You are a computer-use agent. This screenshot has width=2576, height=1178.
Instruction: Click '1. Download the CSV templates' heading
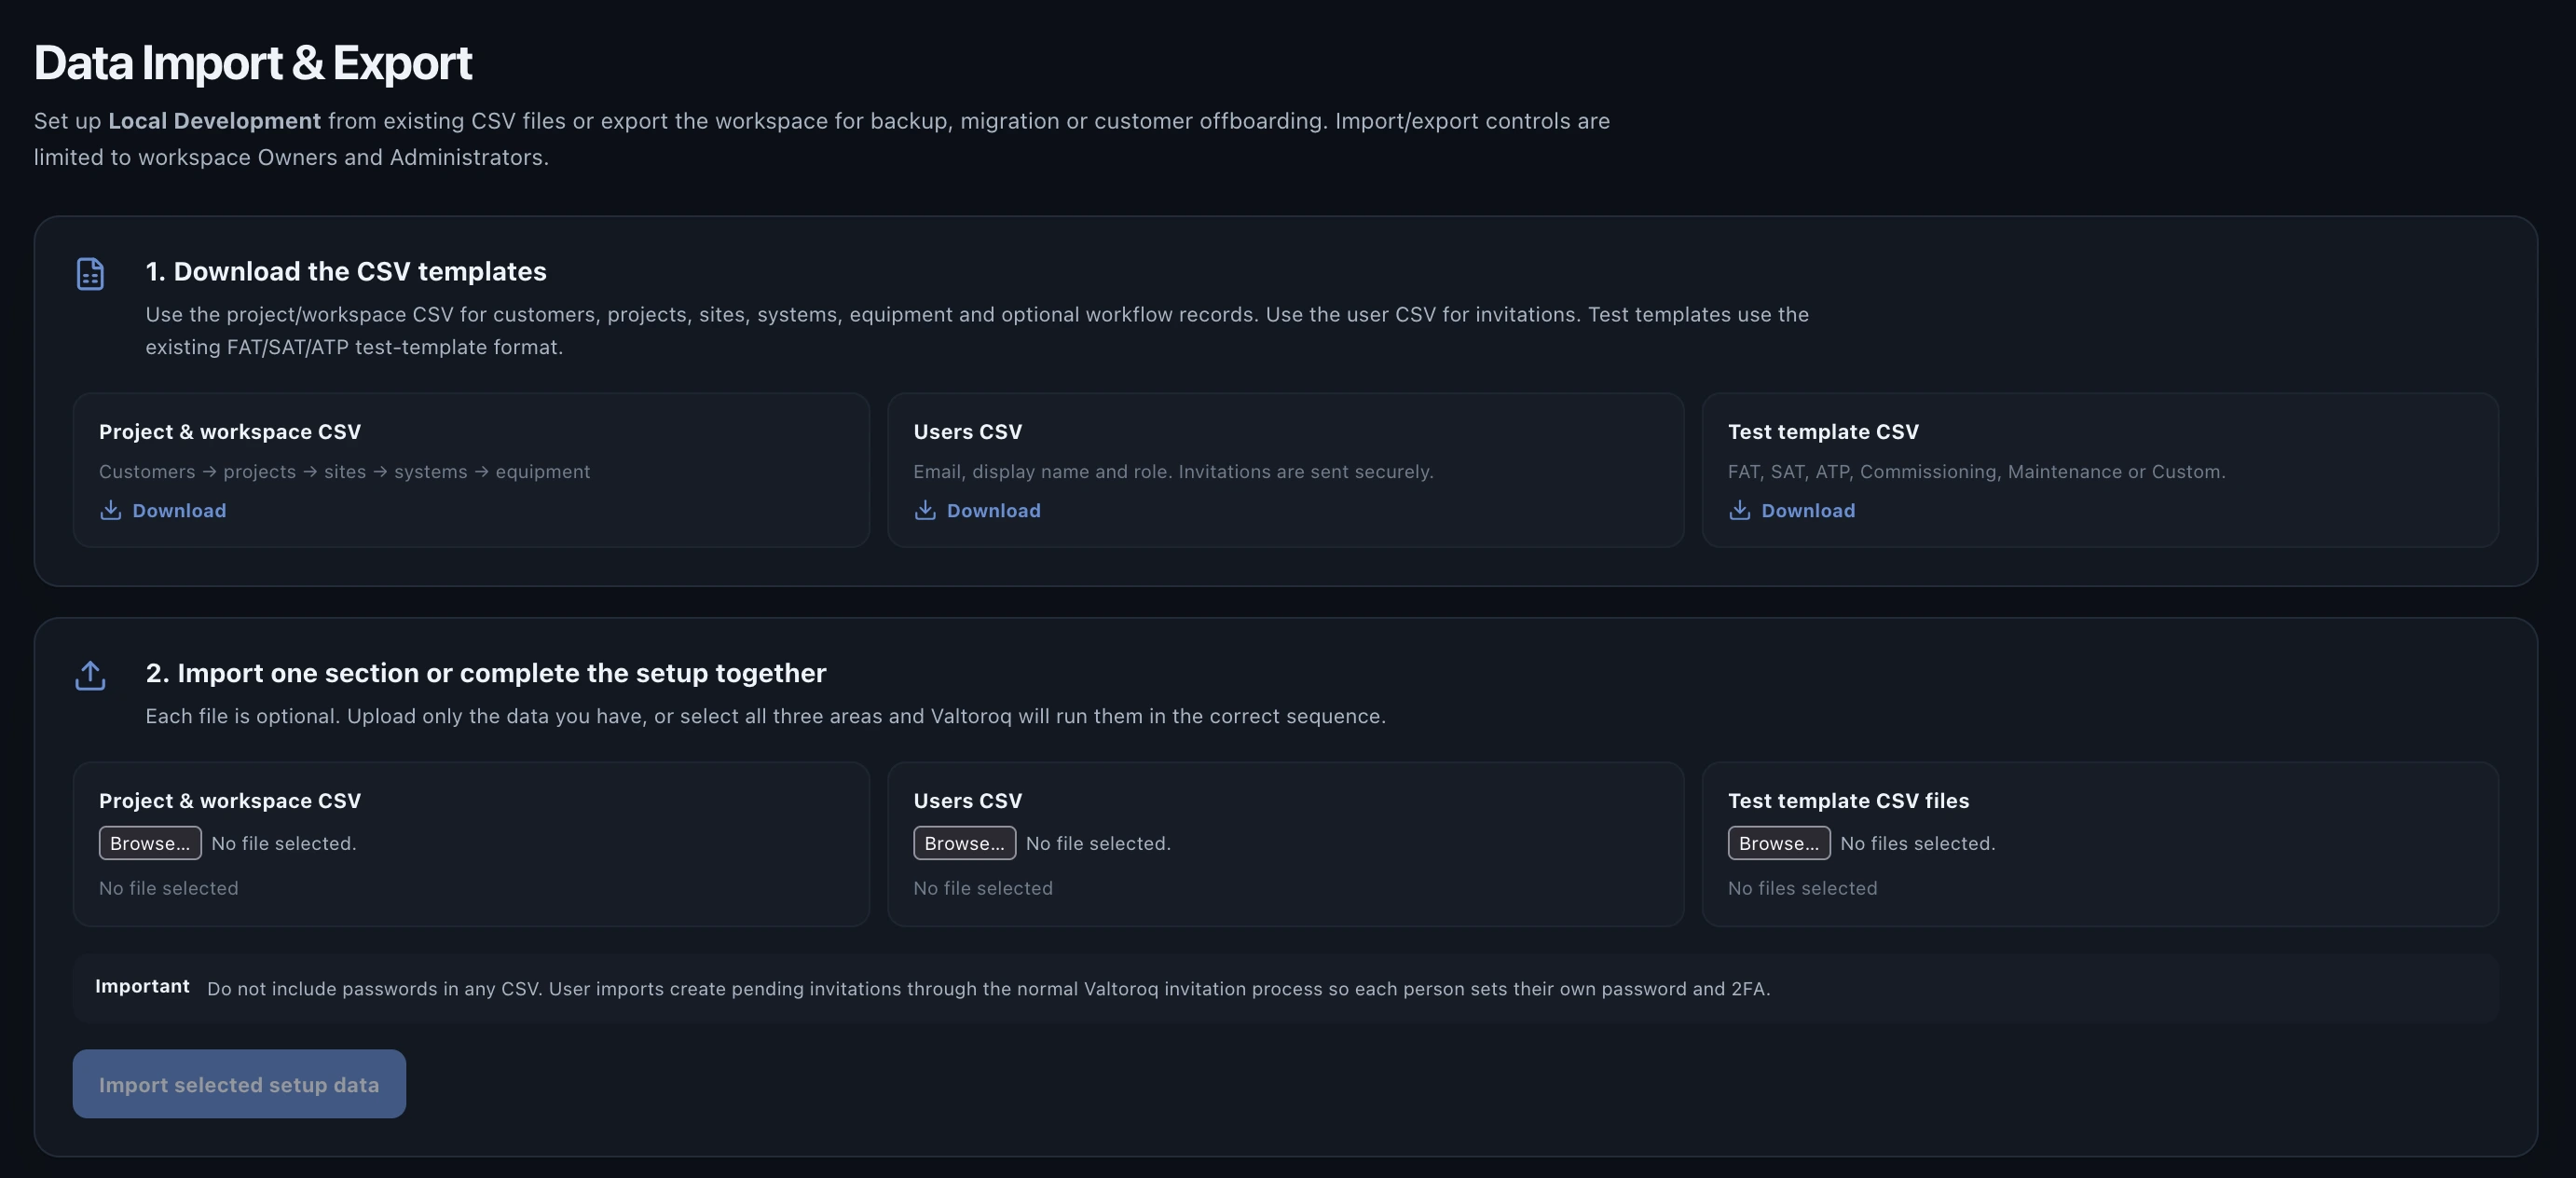(x=346, y=271)
